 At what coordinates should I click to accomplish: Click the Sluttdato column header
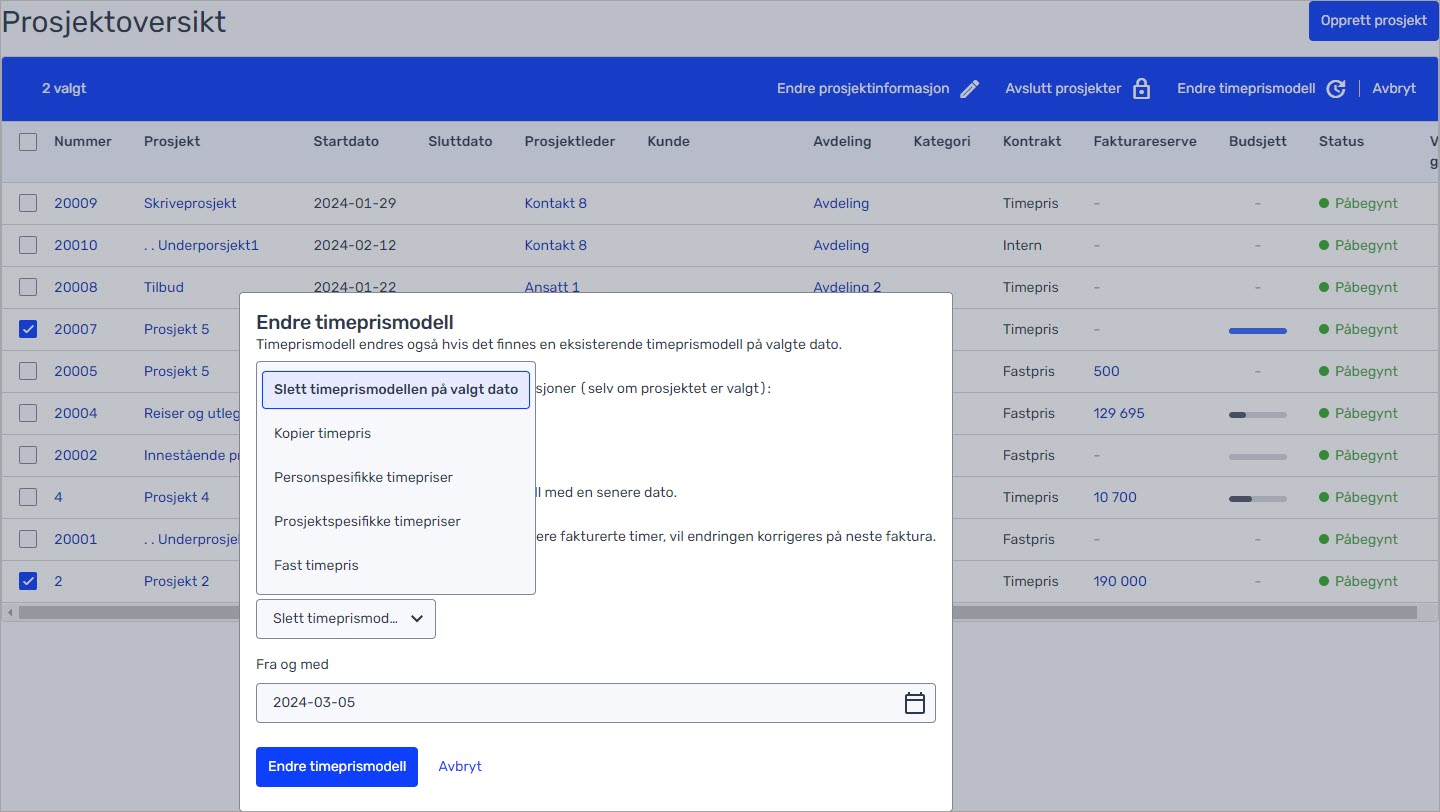[x=460, y=141]
